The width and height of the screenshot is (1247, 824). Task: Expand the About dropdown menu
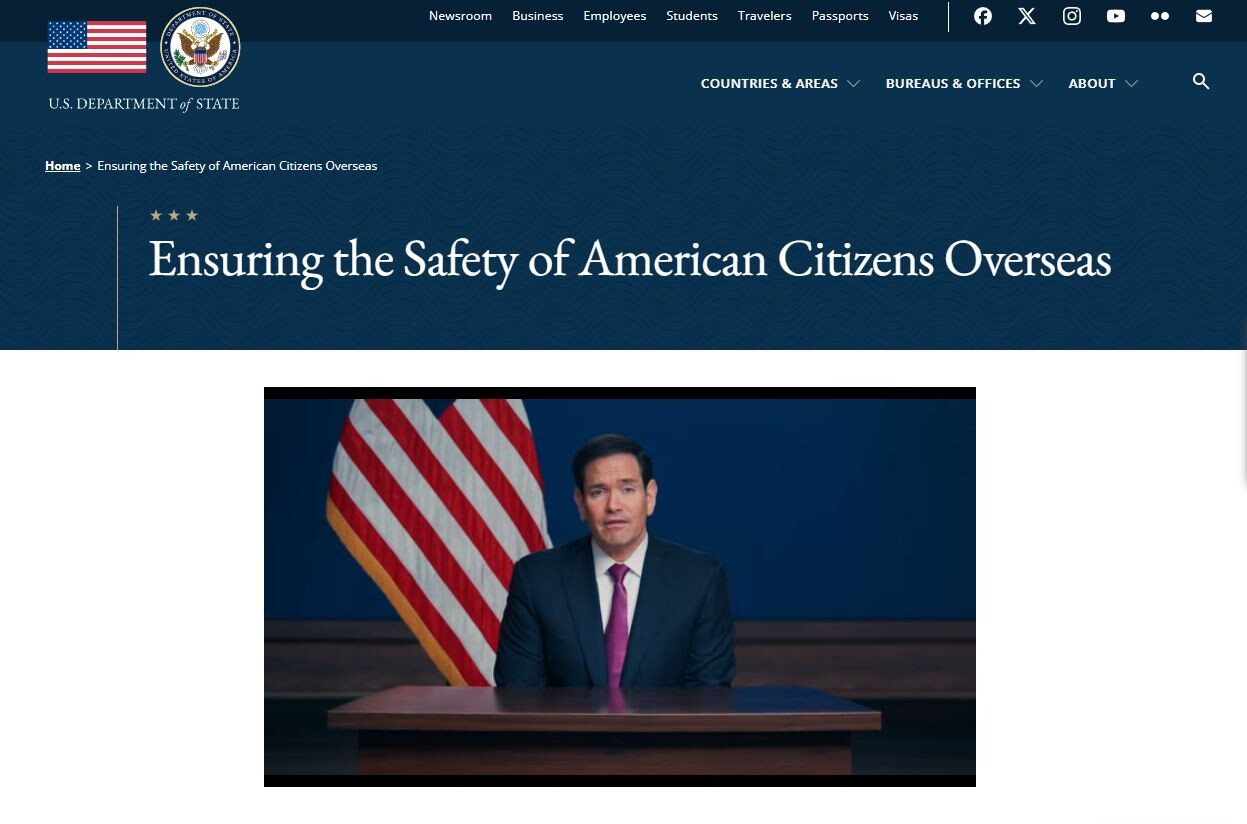click(x=1102, y=84)
